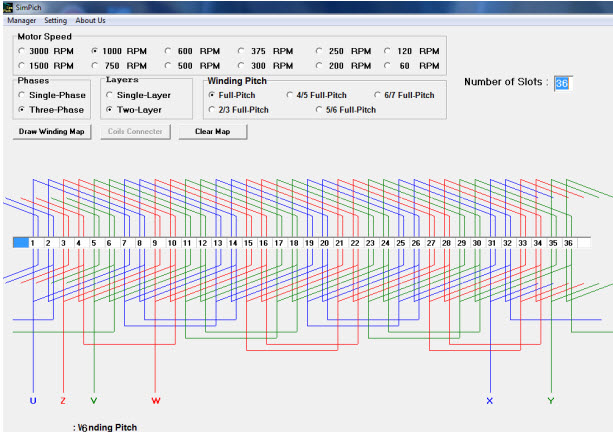Image resolution: width=613 pixels, height=432 pixels.
Task: Click slot number 1 in the map
Action: click(x=33, y=243)
